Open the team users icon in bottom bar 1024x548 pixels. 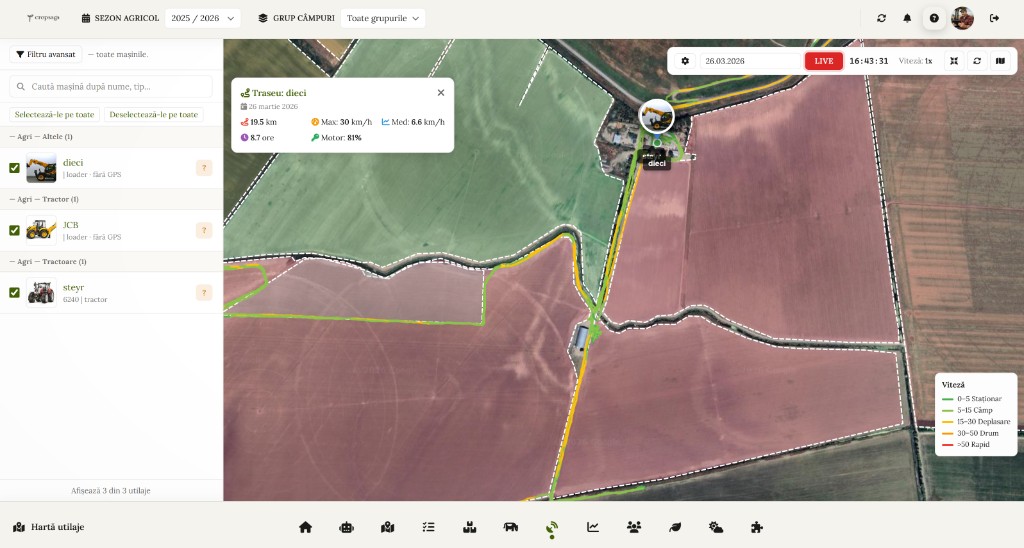click(634, 527)
